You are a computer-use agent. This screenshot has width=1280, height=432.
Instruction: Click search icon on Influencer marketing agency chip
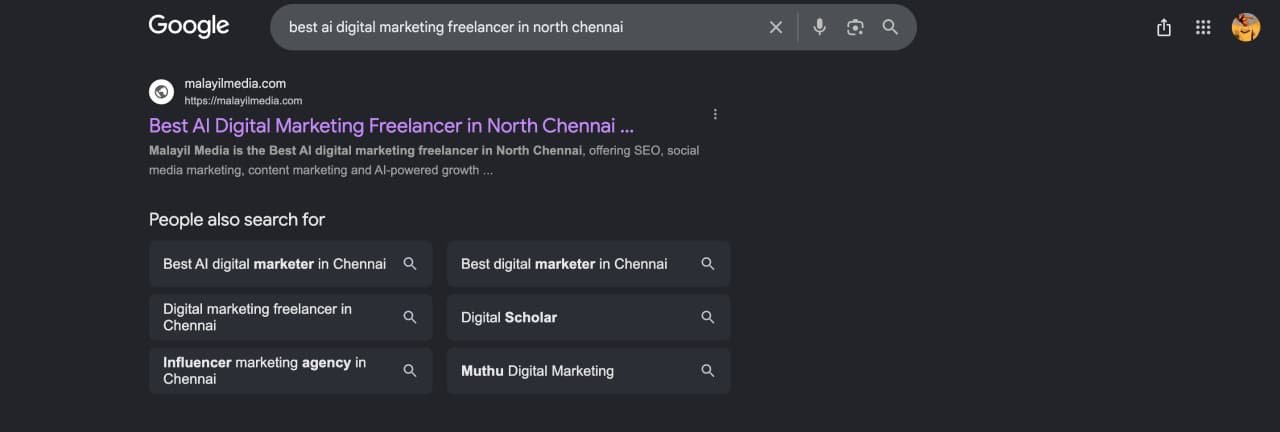(x=410, y=370)
